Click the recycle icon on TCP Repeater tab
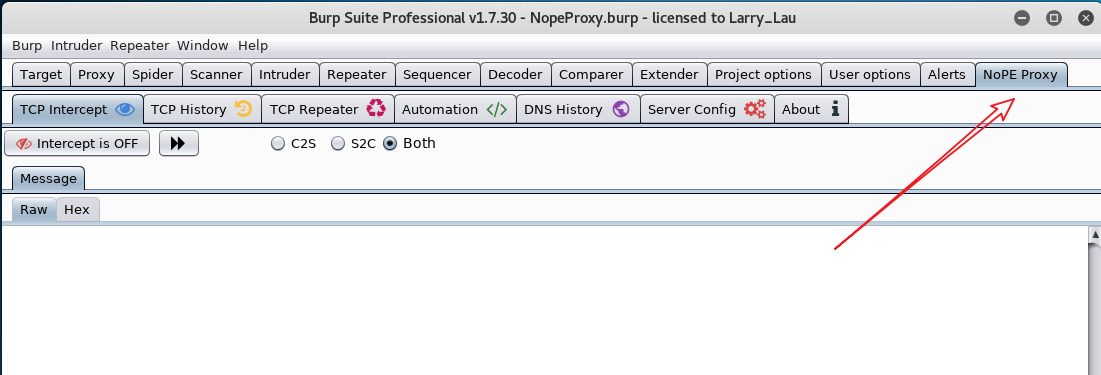The height and width of the screenshot is (375, 1101). (376, 109)
